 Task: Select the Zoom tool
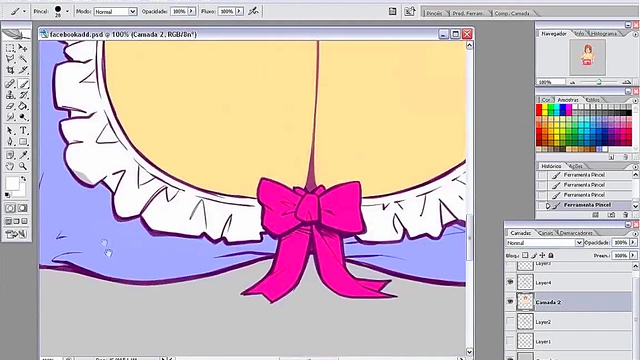point(23,166)
